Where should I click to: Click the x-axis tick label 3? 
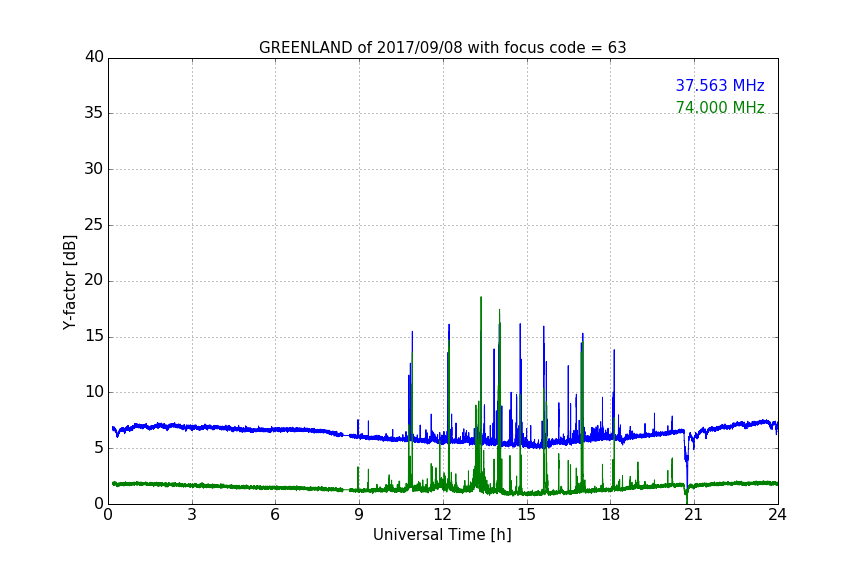192,515
